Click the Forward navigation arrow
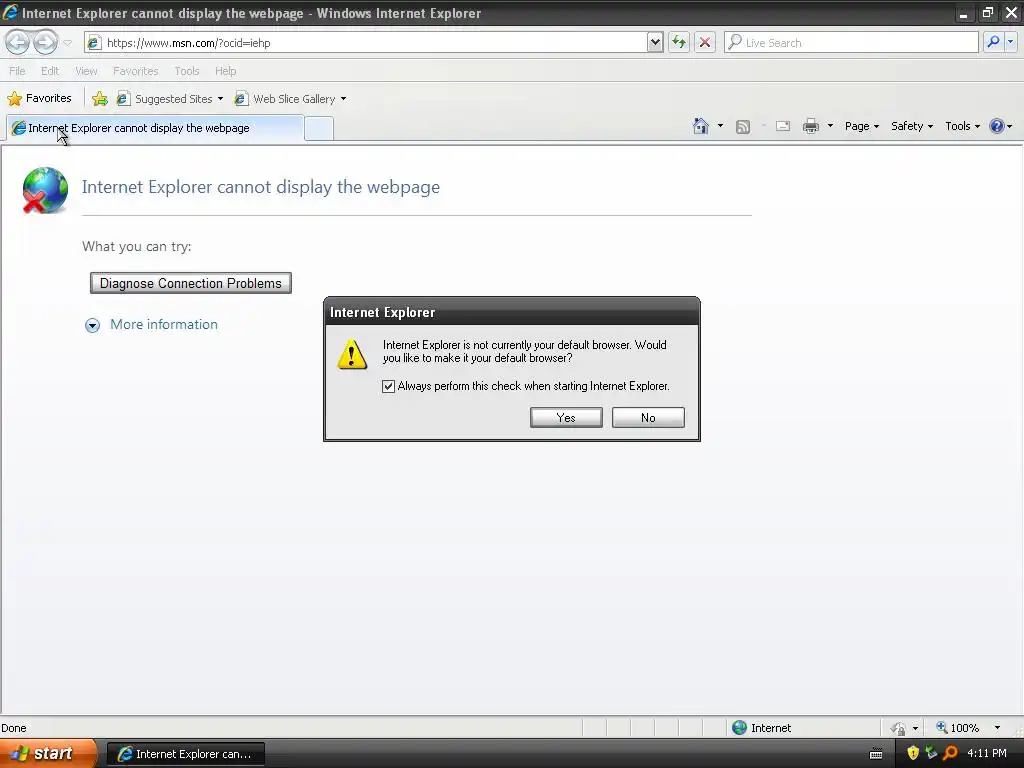The height and width of the screenshot is (768, 1024). pyautogui.click(x=45, y=42)
